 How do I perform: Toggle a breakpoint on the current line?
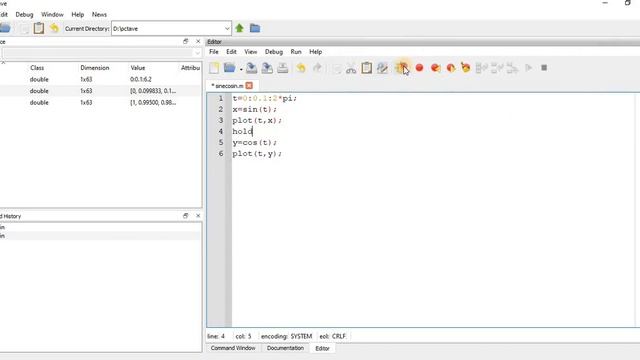coord(419,68)
